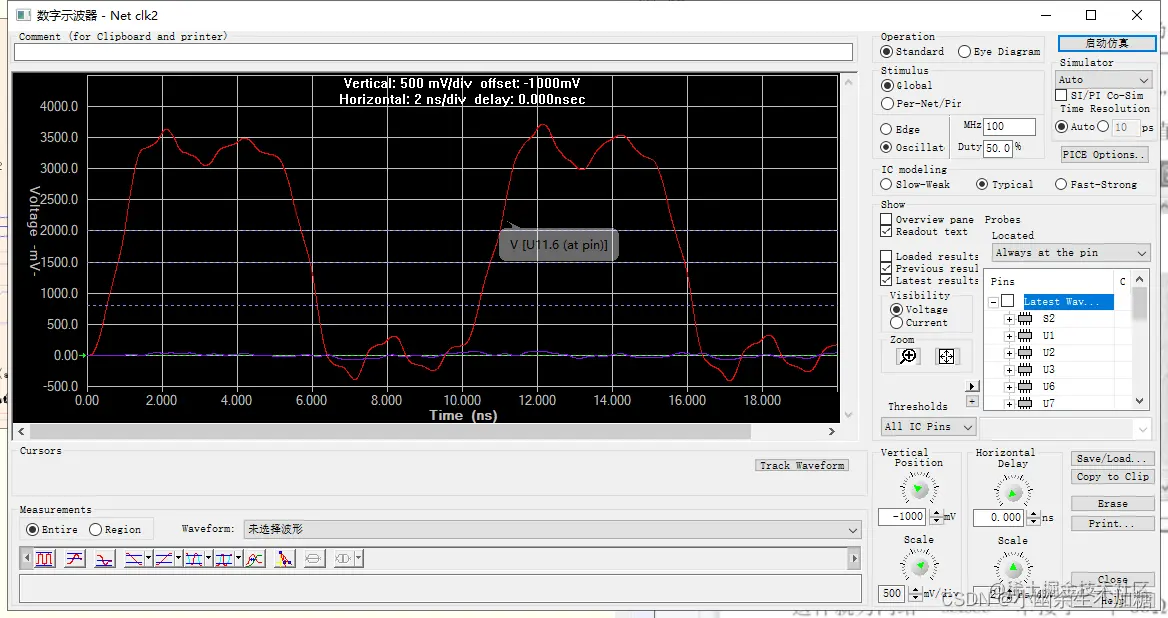Click the magnifier zoom-in icon
This screenshot has height=618, width=1168.
pyautogui.click(x=908, y=357)
